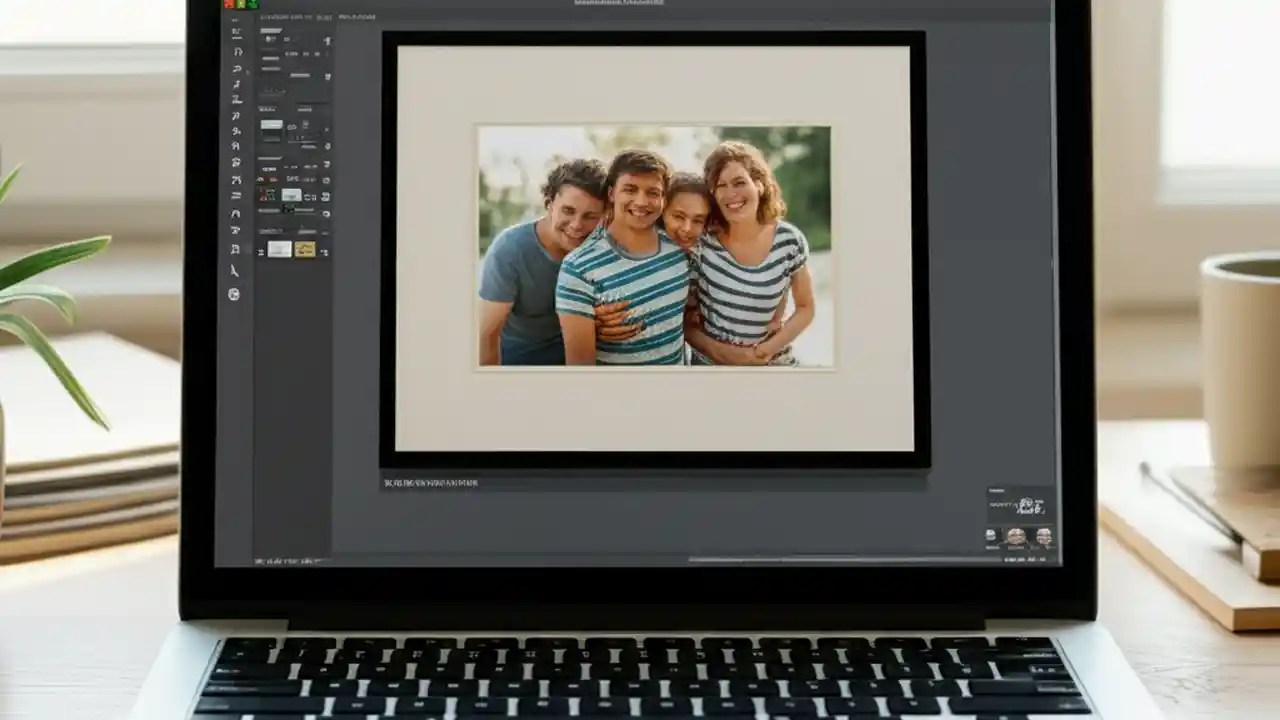Select the Hand tool near the toolbar bottom
This screenshot has width=1280, height=720.
235,270
